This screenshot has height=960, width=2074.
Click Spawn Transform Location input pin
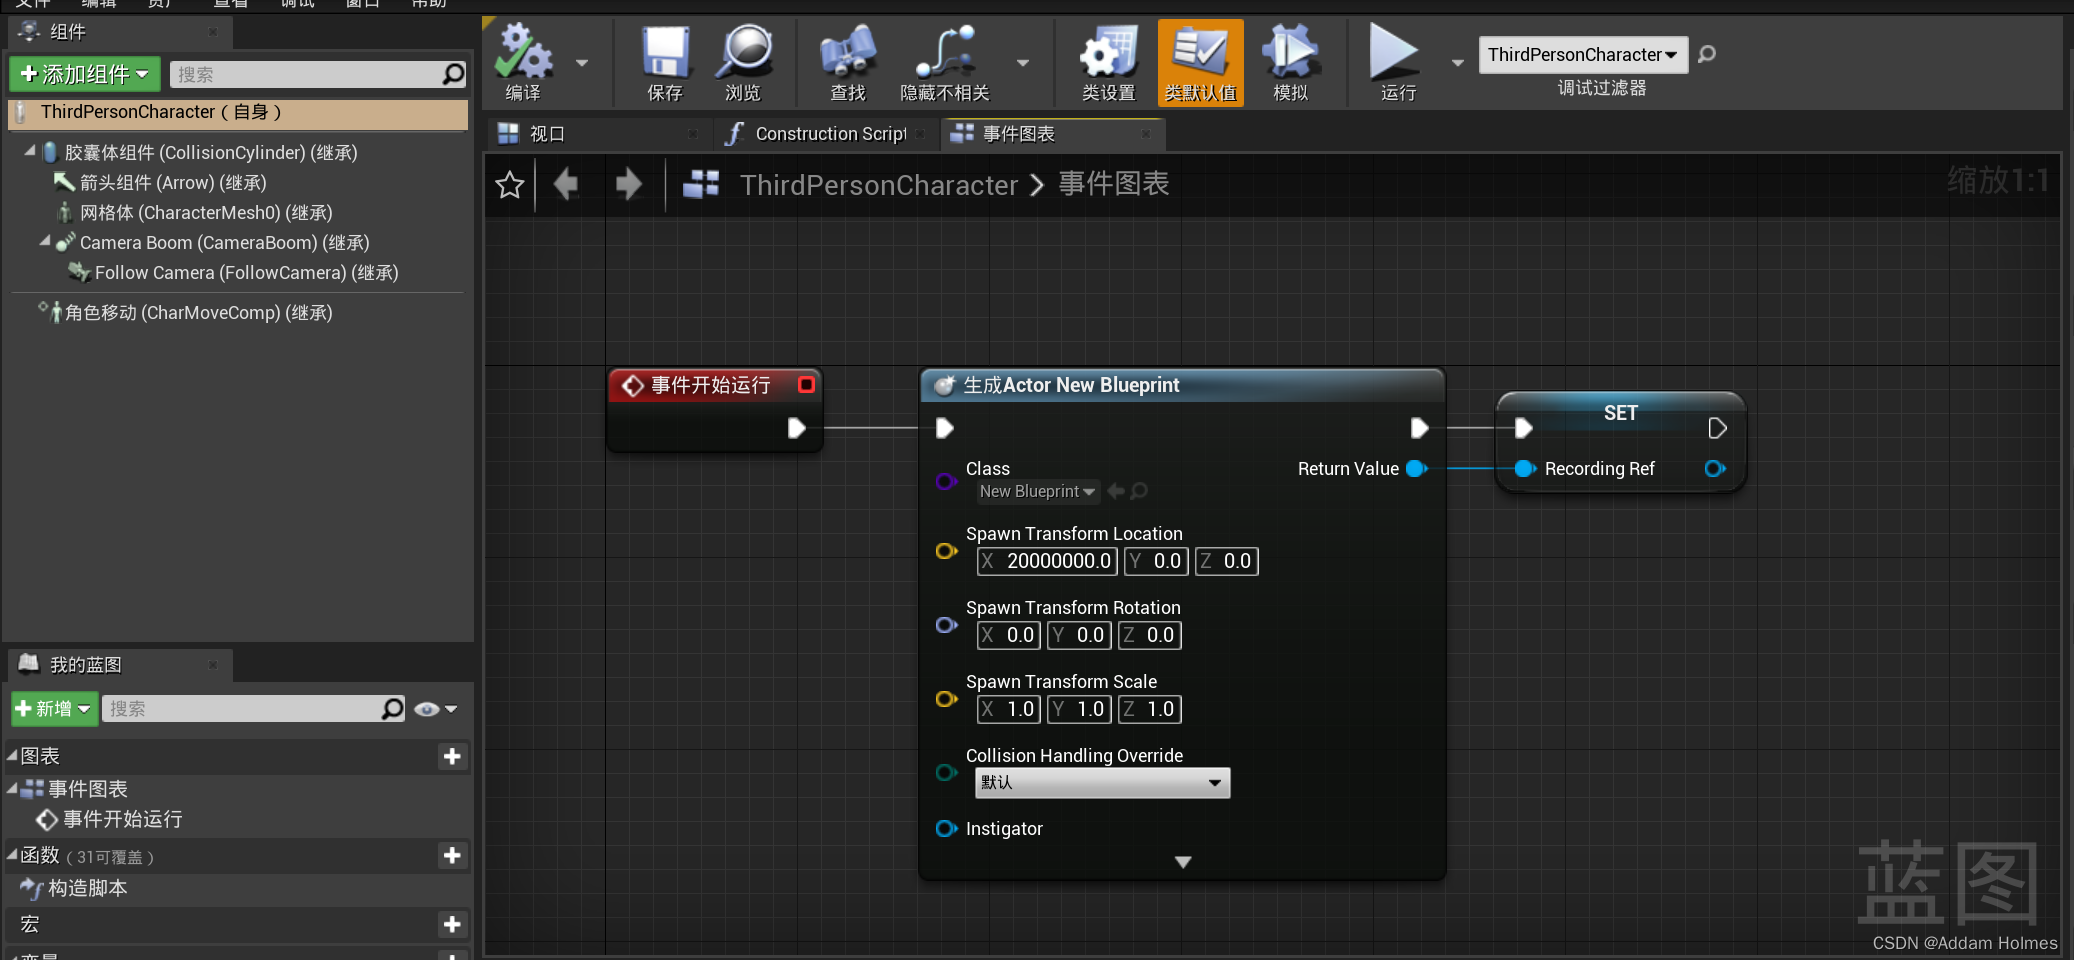946,551
